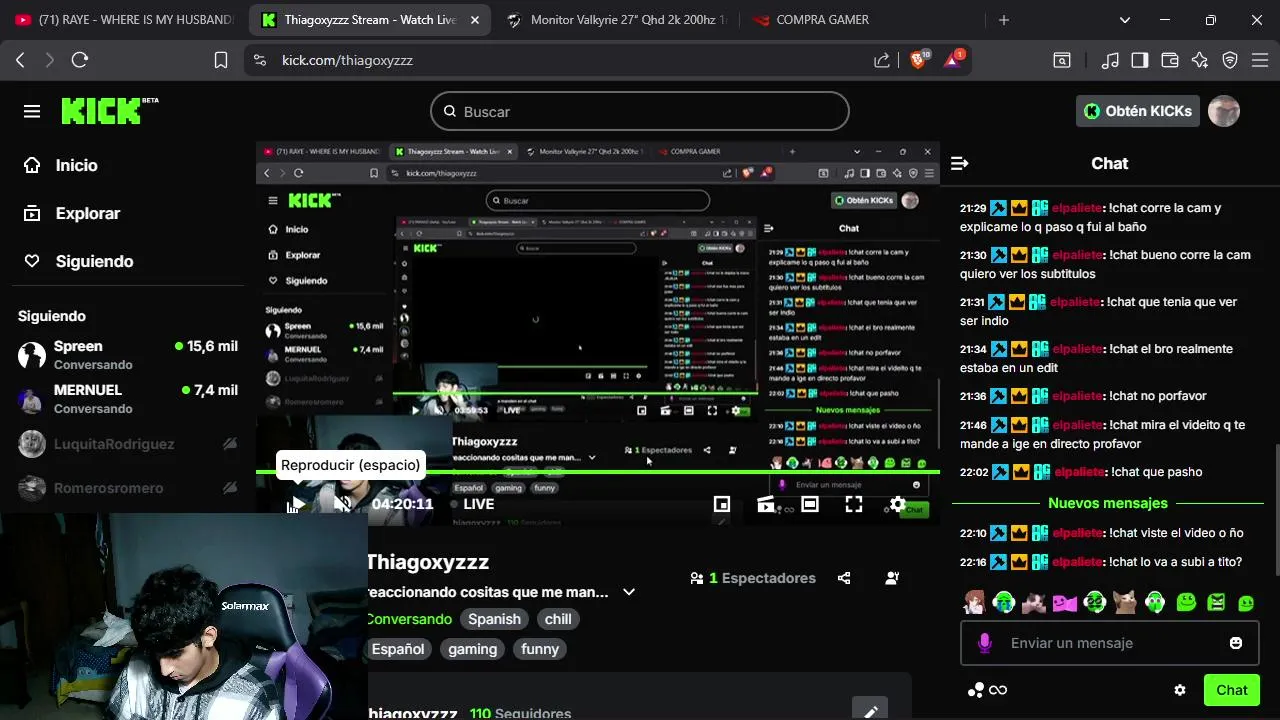Click elpaliete's name on the 21:29 message

[1077, 208]
